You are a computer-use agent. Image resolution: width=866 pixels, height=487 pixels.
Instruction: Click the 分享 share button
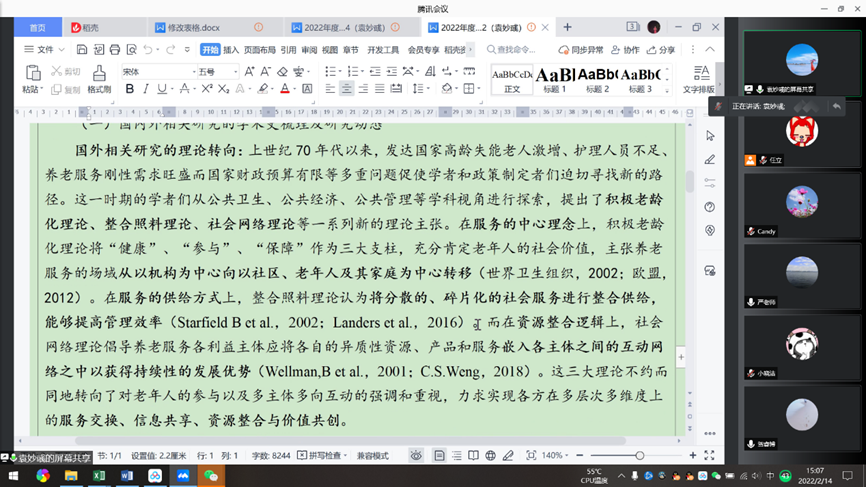tap(660, 49)
